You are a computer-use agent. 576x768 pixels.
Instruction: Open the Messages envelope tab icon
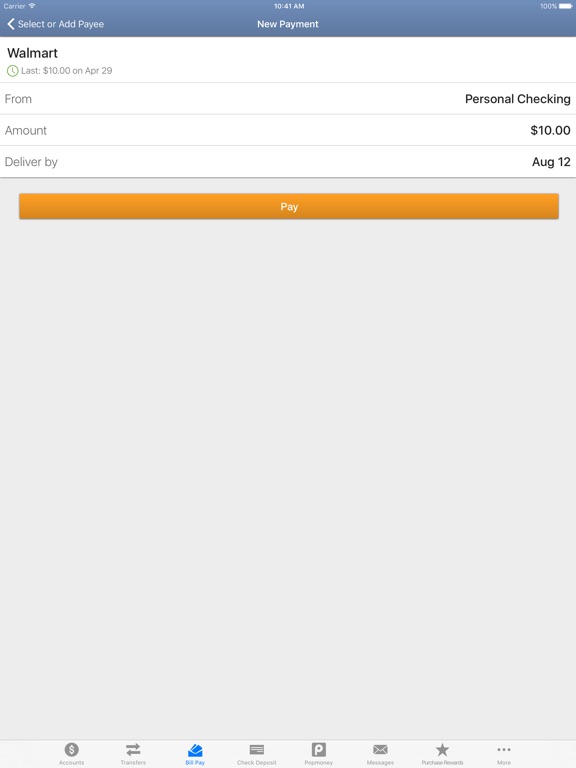point(380,749)
